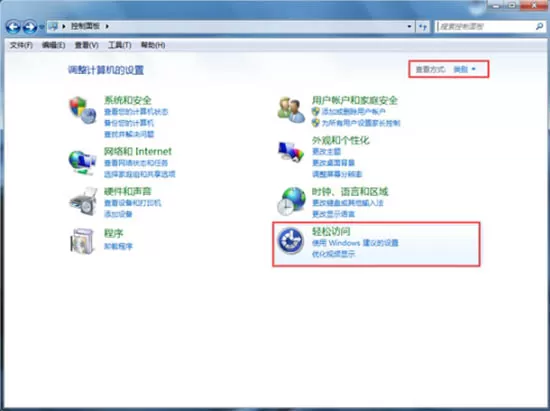Click 查找并解决问题 link
The height and width of the screenshot is (411, 550).
coord(129,134)
